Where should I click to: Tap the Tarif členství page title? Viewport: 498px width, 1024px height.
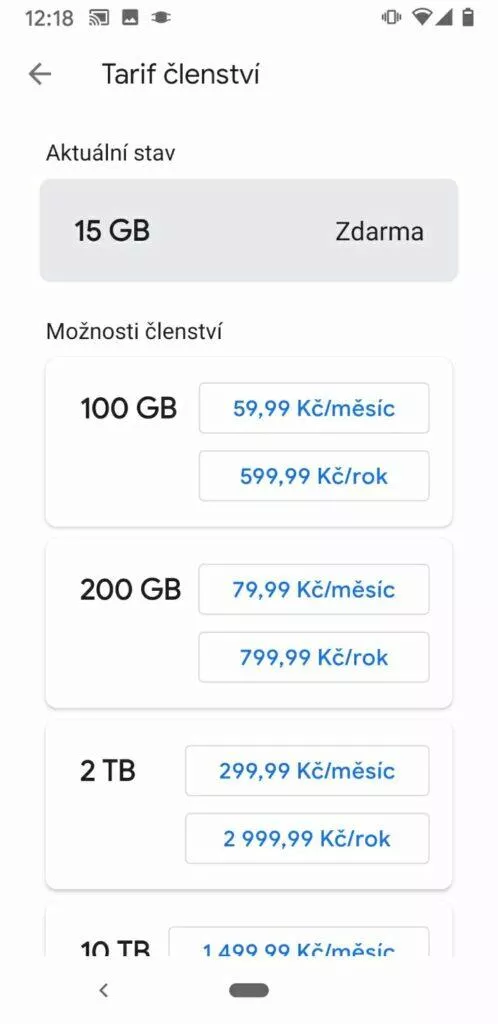[x=180, y=74]
